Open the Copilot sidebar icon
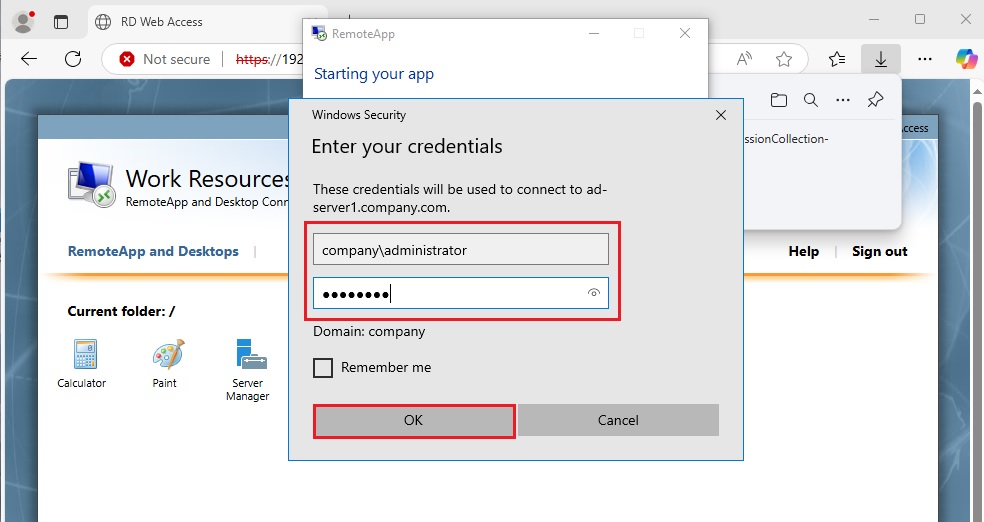984x522 pixels. click(x=965, y=59)
